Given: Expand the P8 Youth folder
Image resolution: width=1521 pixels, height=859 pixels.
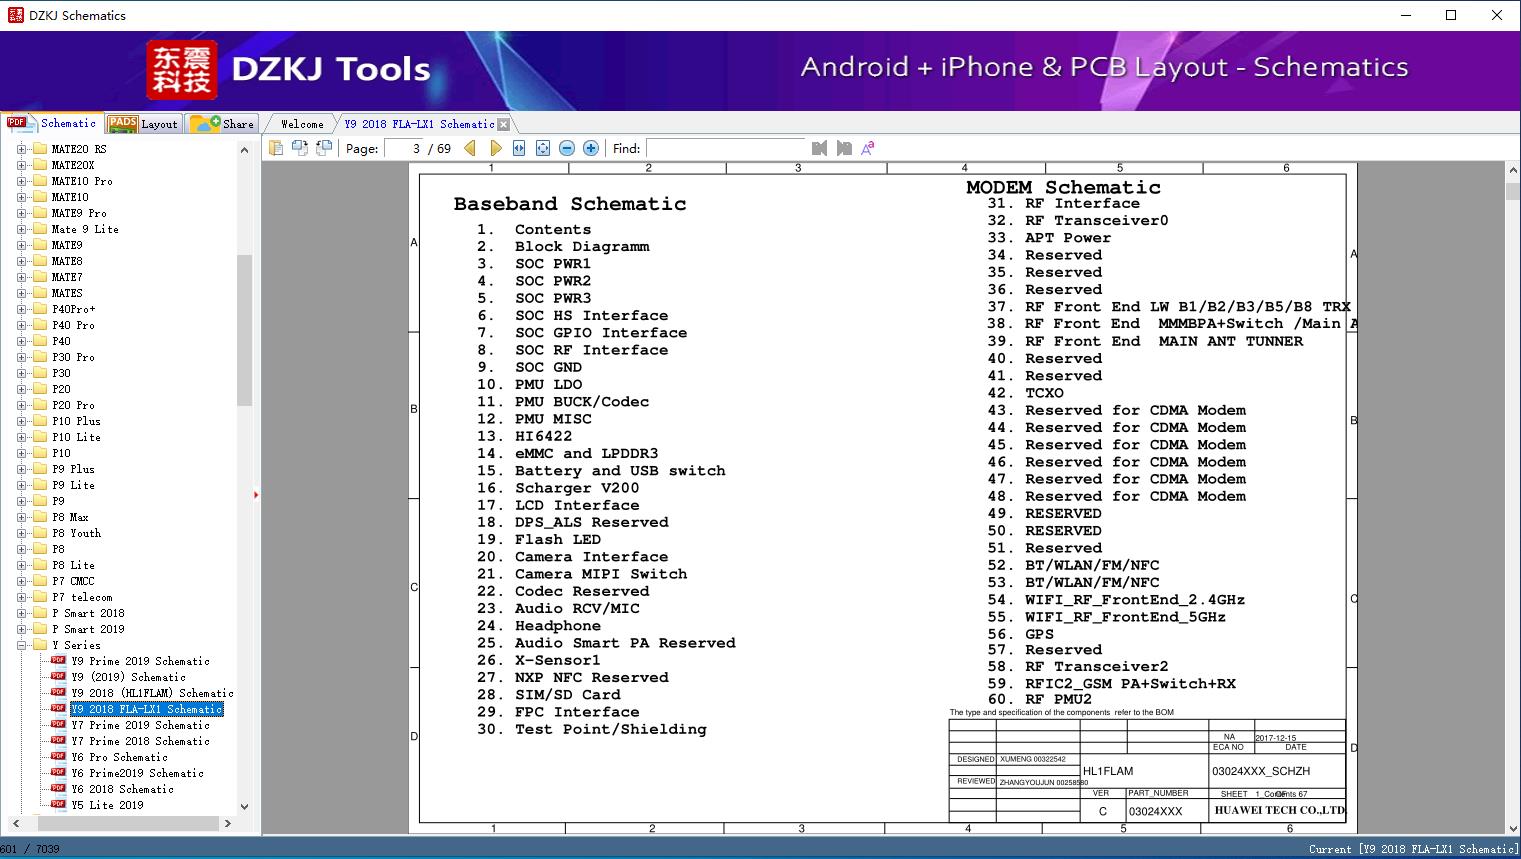Looking at the screenshot, I should (21, 533).
